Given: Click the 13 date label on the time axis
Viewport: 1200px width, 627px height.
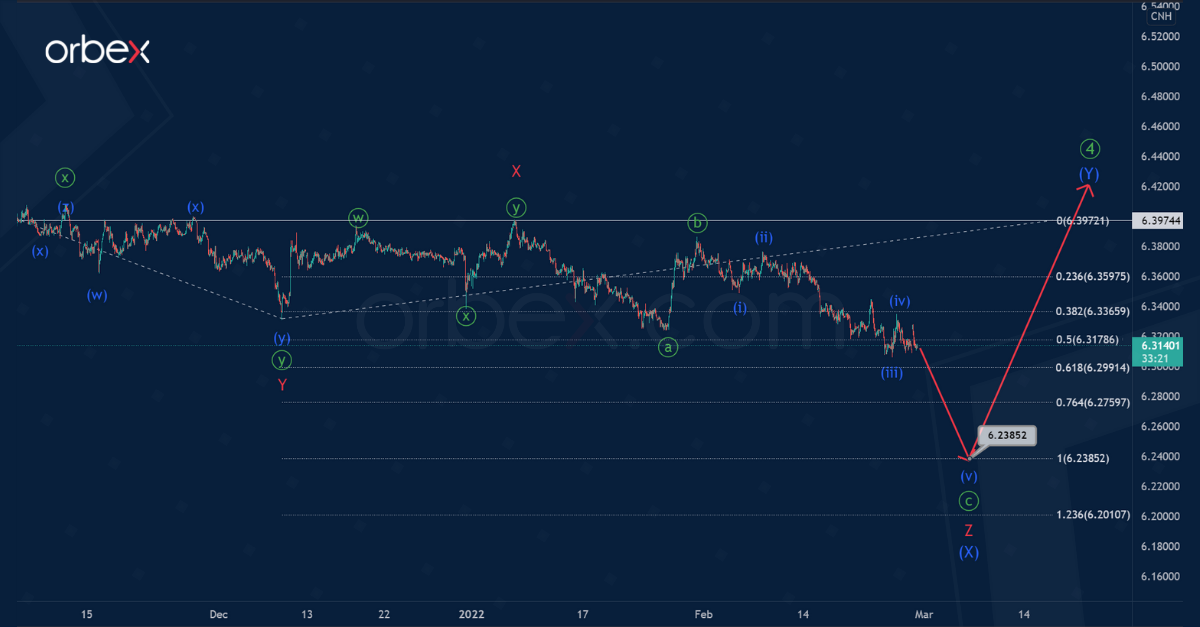Looking at the screenshot, I should click(308, 613).
